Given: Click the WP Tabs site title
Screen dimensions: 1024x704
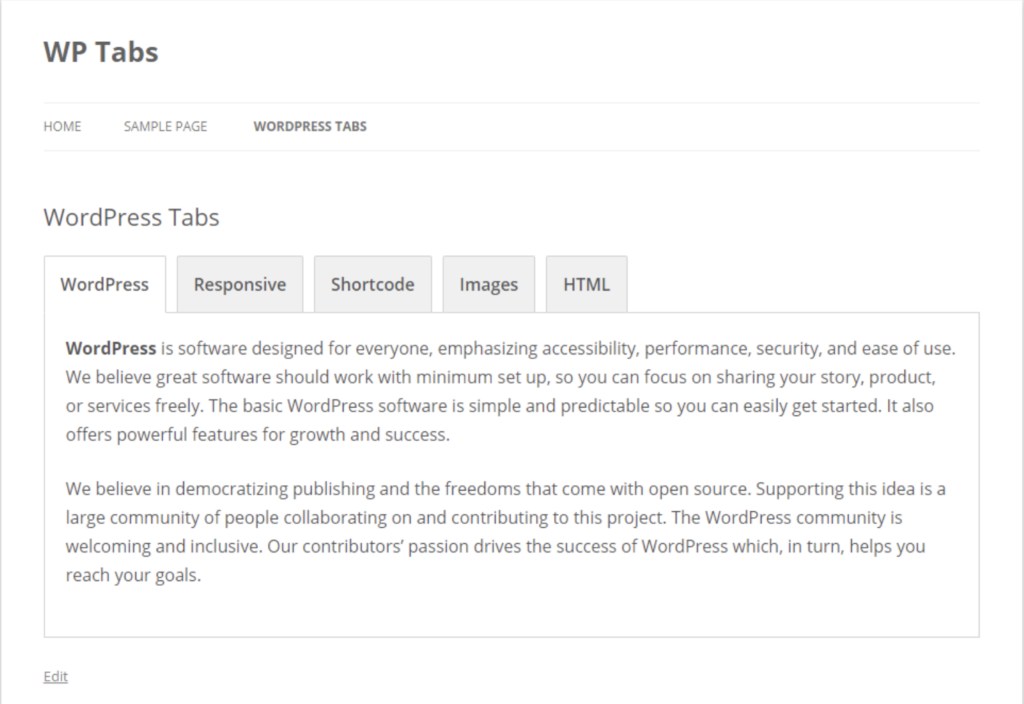Looking at the screenshot, I should pos(100,52).
